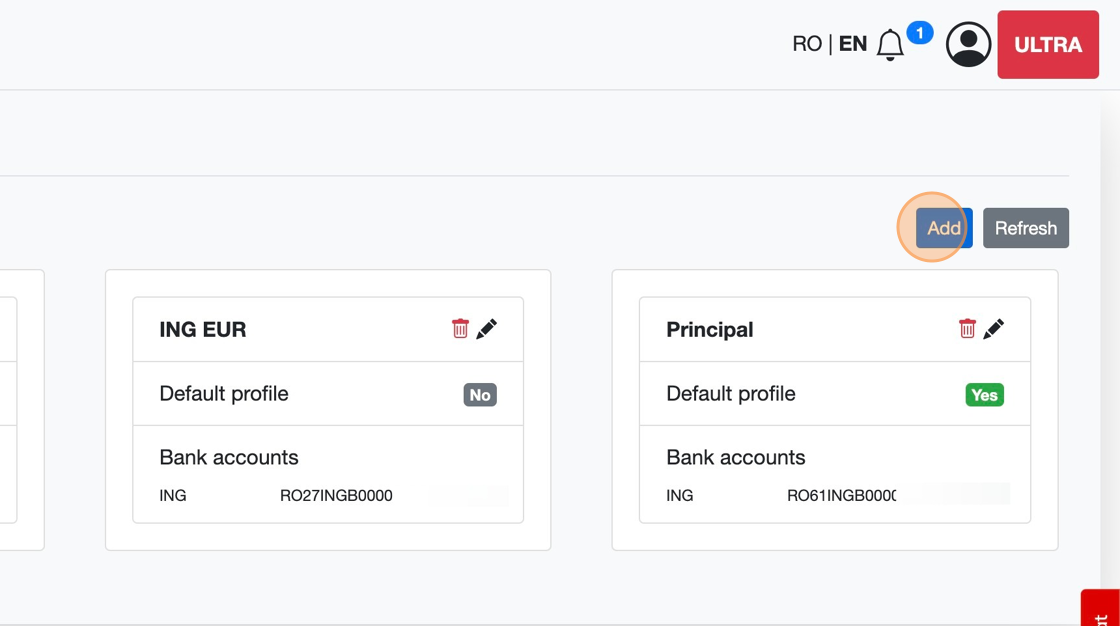
Task: Switch language to EN
Action: [x=853, y=44]
